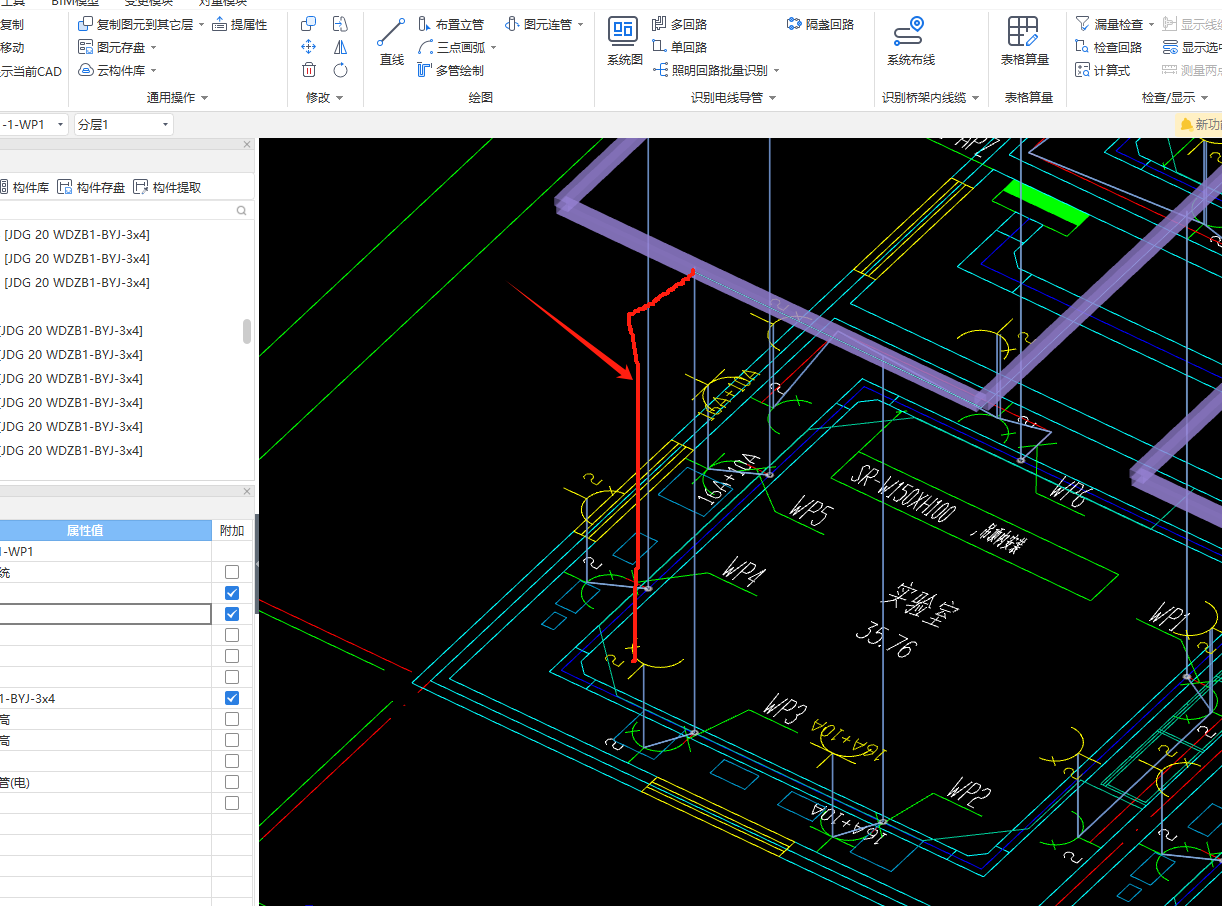The image size is (1222, 906).
Task: Click the move cross-arrows icon in 修改
Action: [309, 47]
